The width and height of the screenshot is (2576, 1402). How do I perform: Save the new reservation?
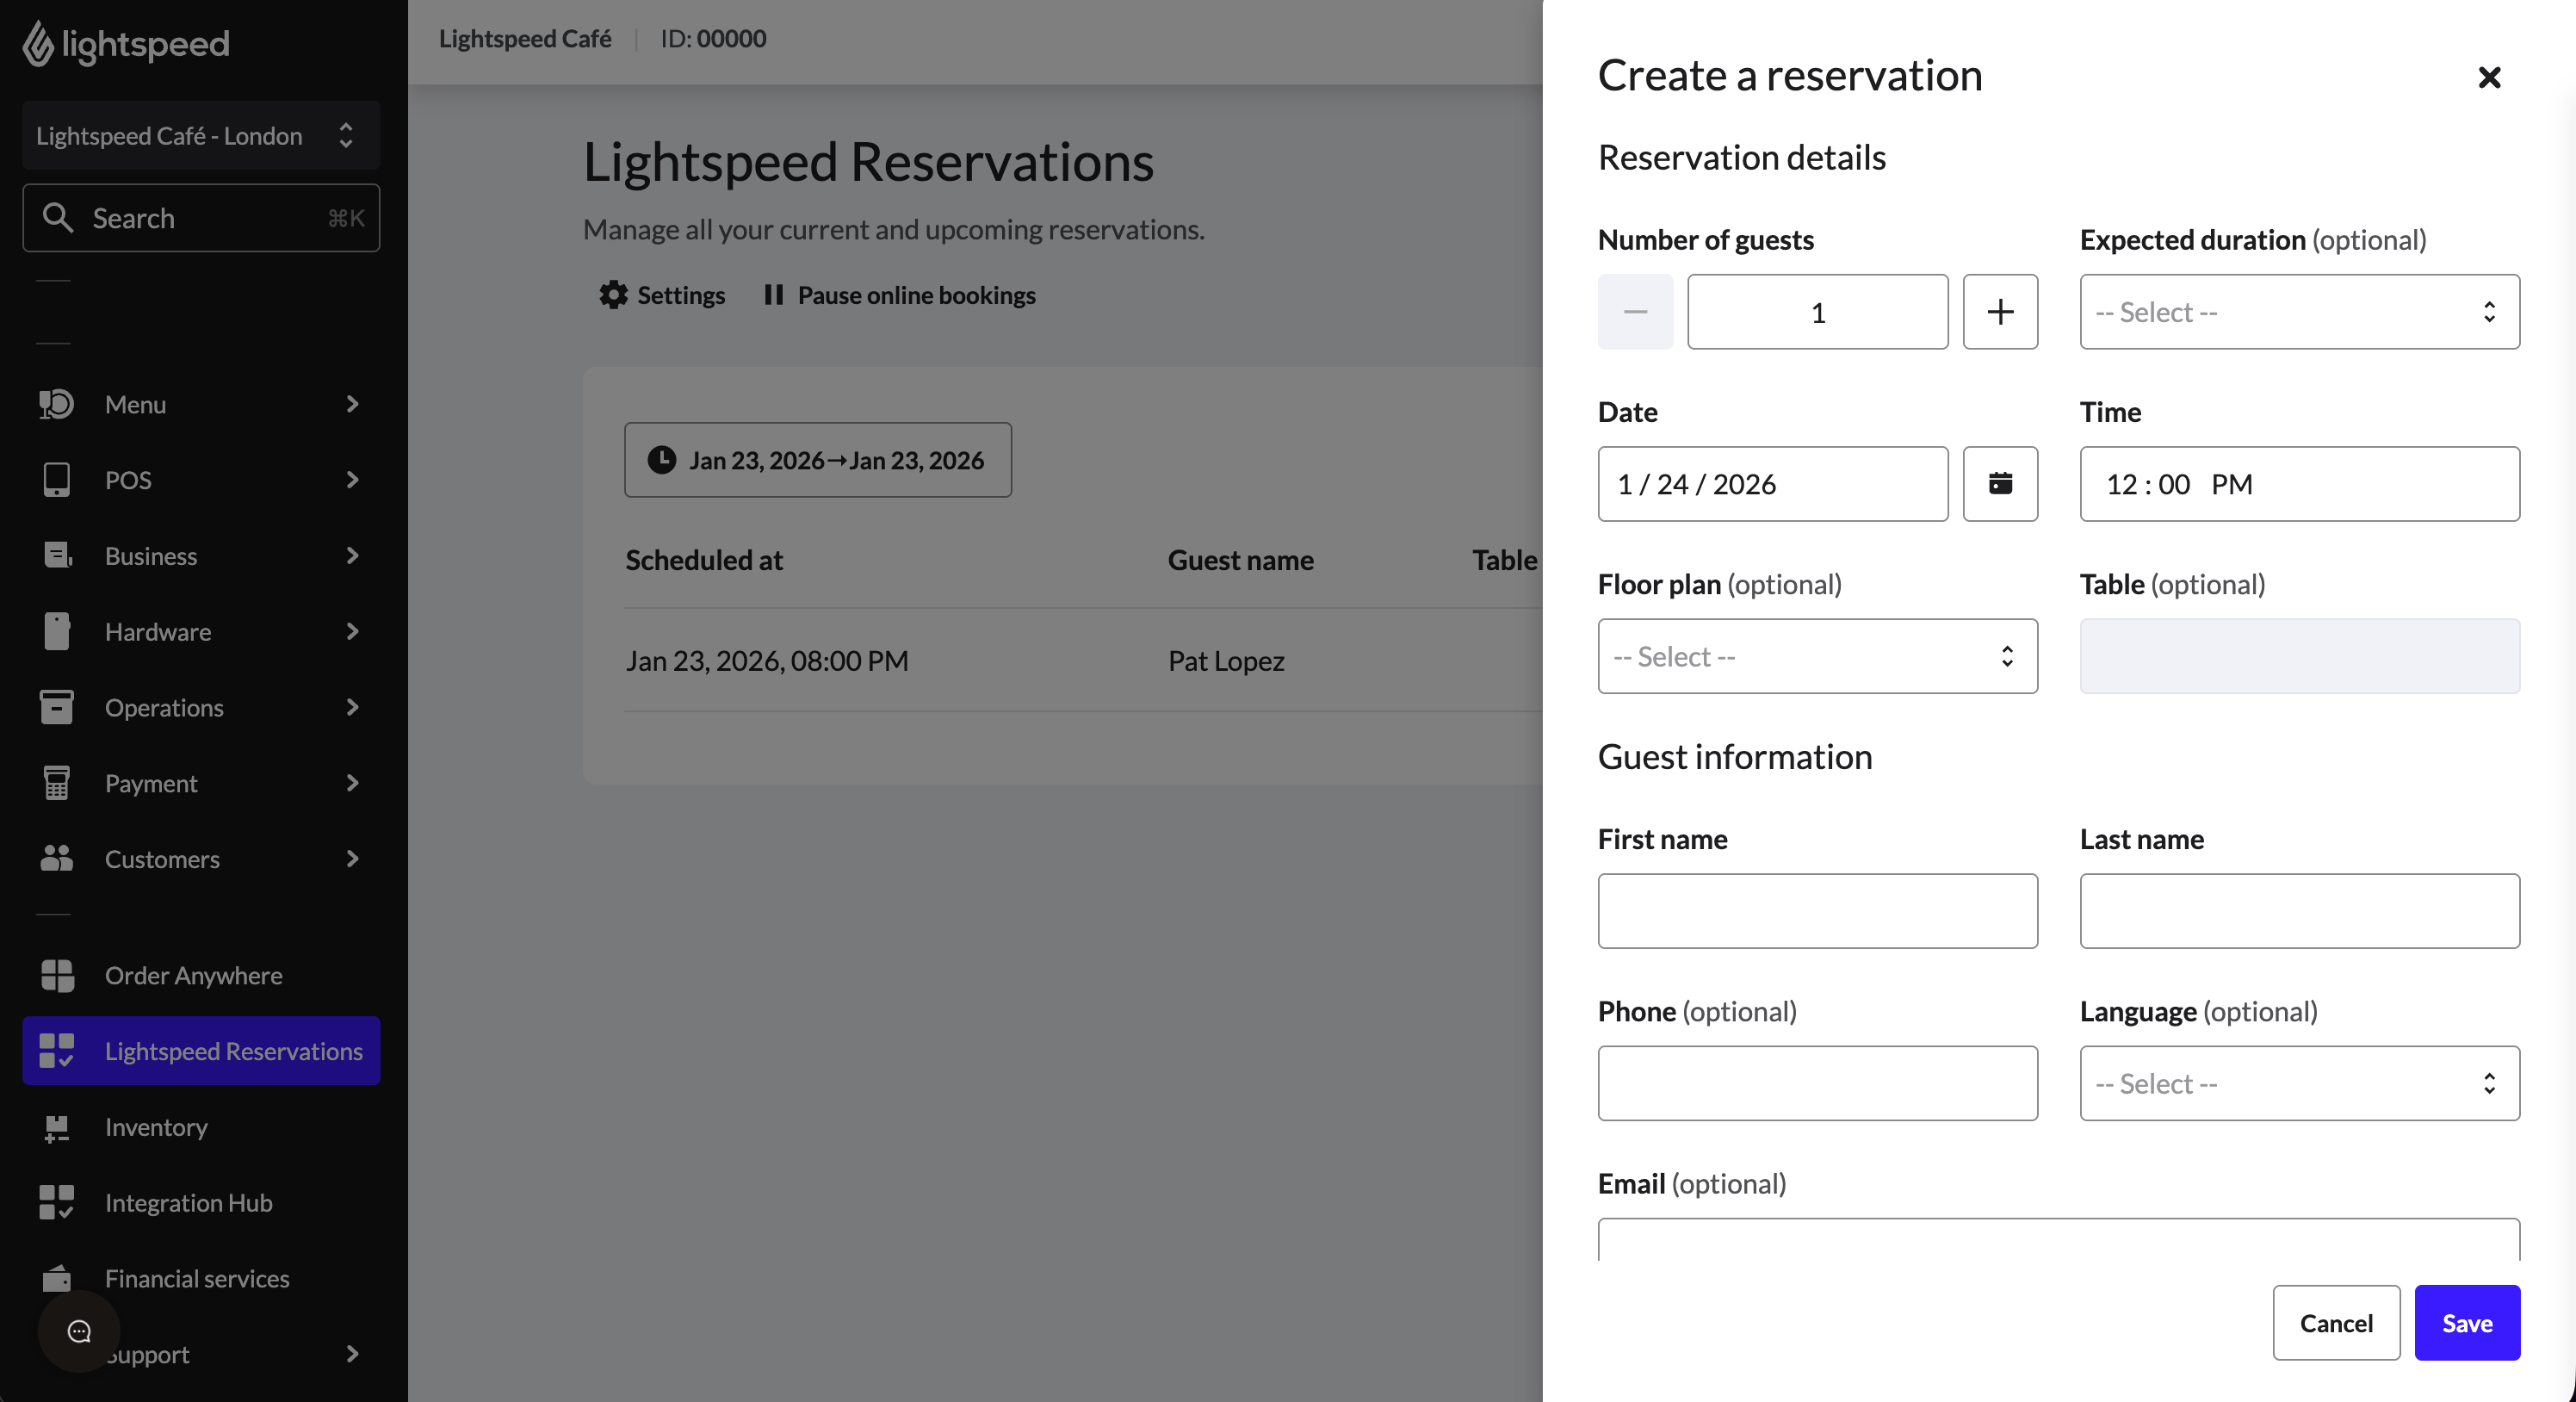click(2466, 1323)
